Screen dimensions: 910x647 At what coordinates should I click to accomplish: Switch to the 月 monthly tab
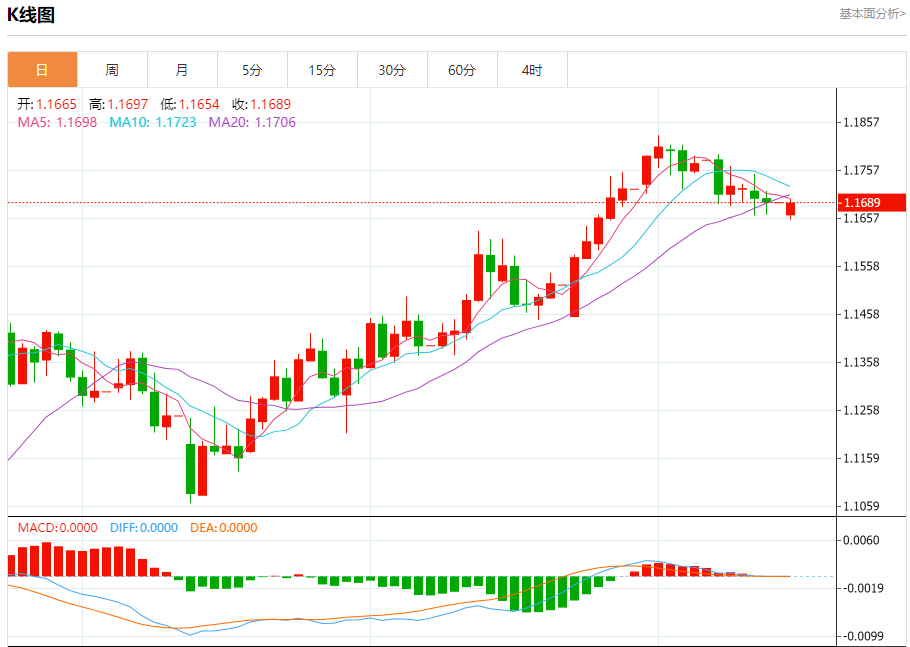182,70
